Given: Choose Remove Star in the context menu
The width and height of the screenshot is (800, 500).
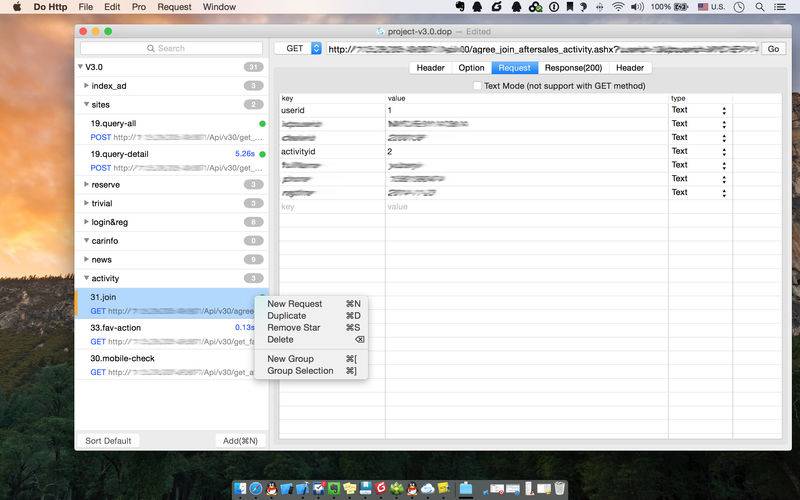Looking at the screenshot, I should tap(311, 328).
